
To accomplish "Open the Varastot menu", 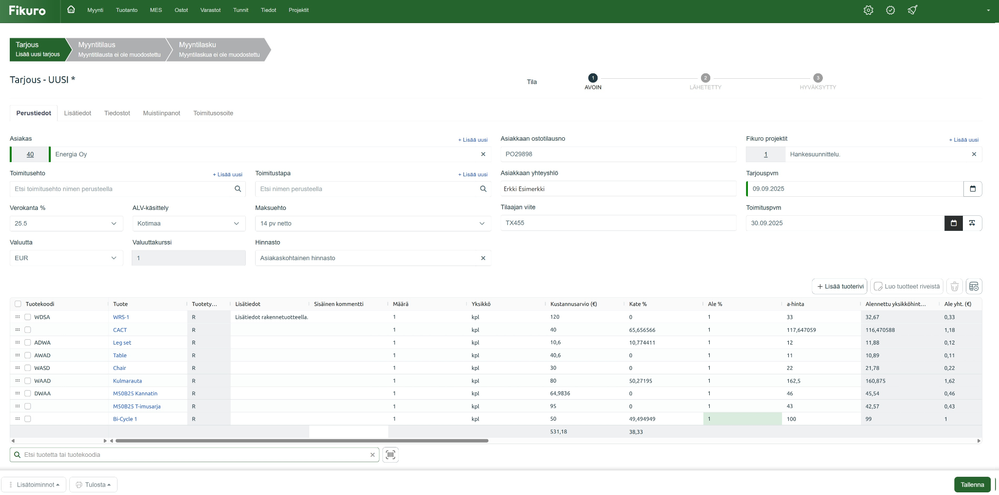I will pos(210,10).
